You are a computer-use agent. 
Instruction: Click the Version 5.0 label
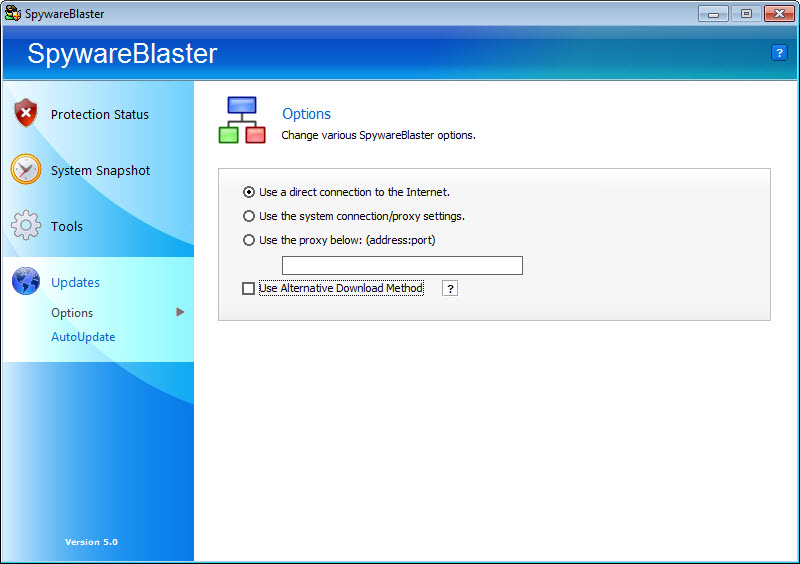pyautogui.click(x=91, y=542)
